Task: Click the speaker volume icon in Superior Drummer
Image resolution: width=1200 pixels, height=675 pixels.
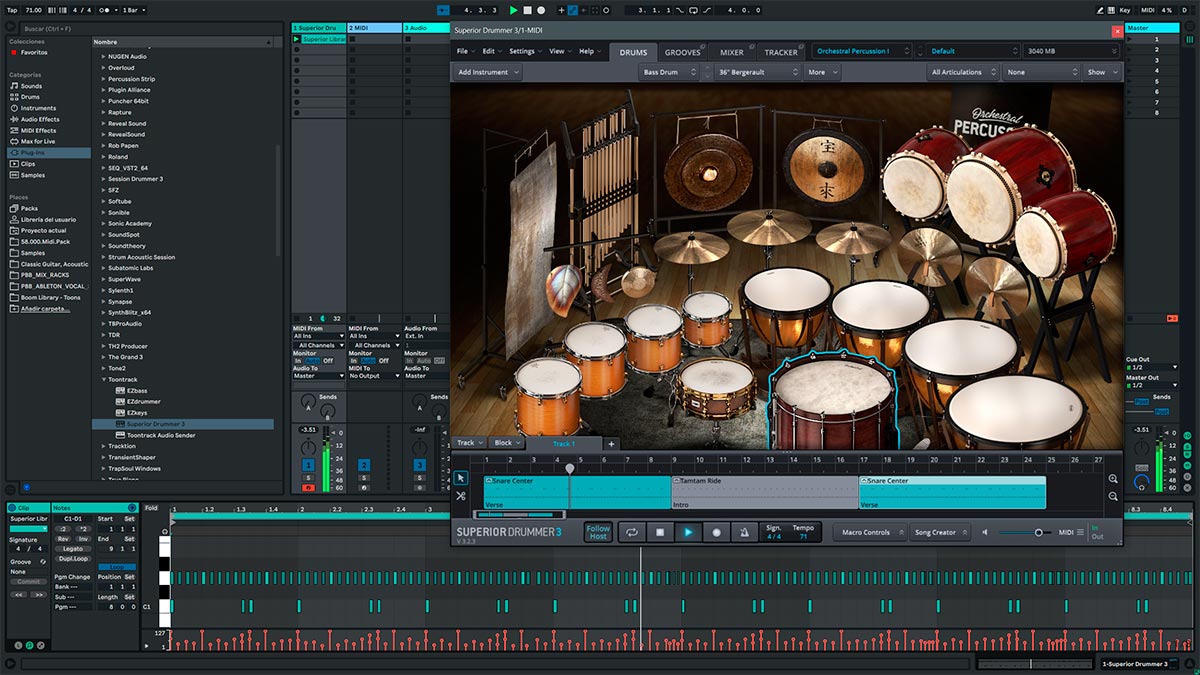Action: (x=986, y=532)
